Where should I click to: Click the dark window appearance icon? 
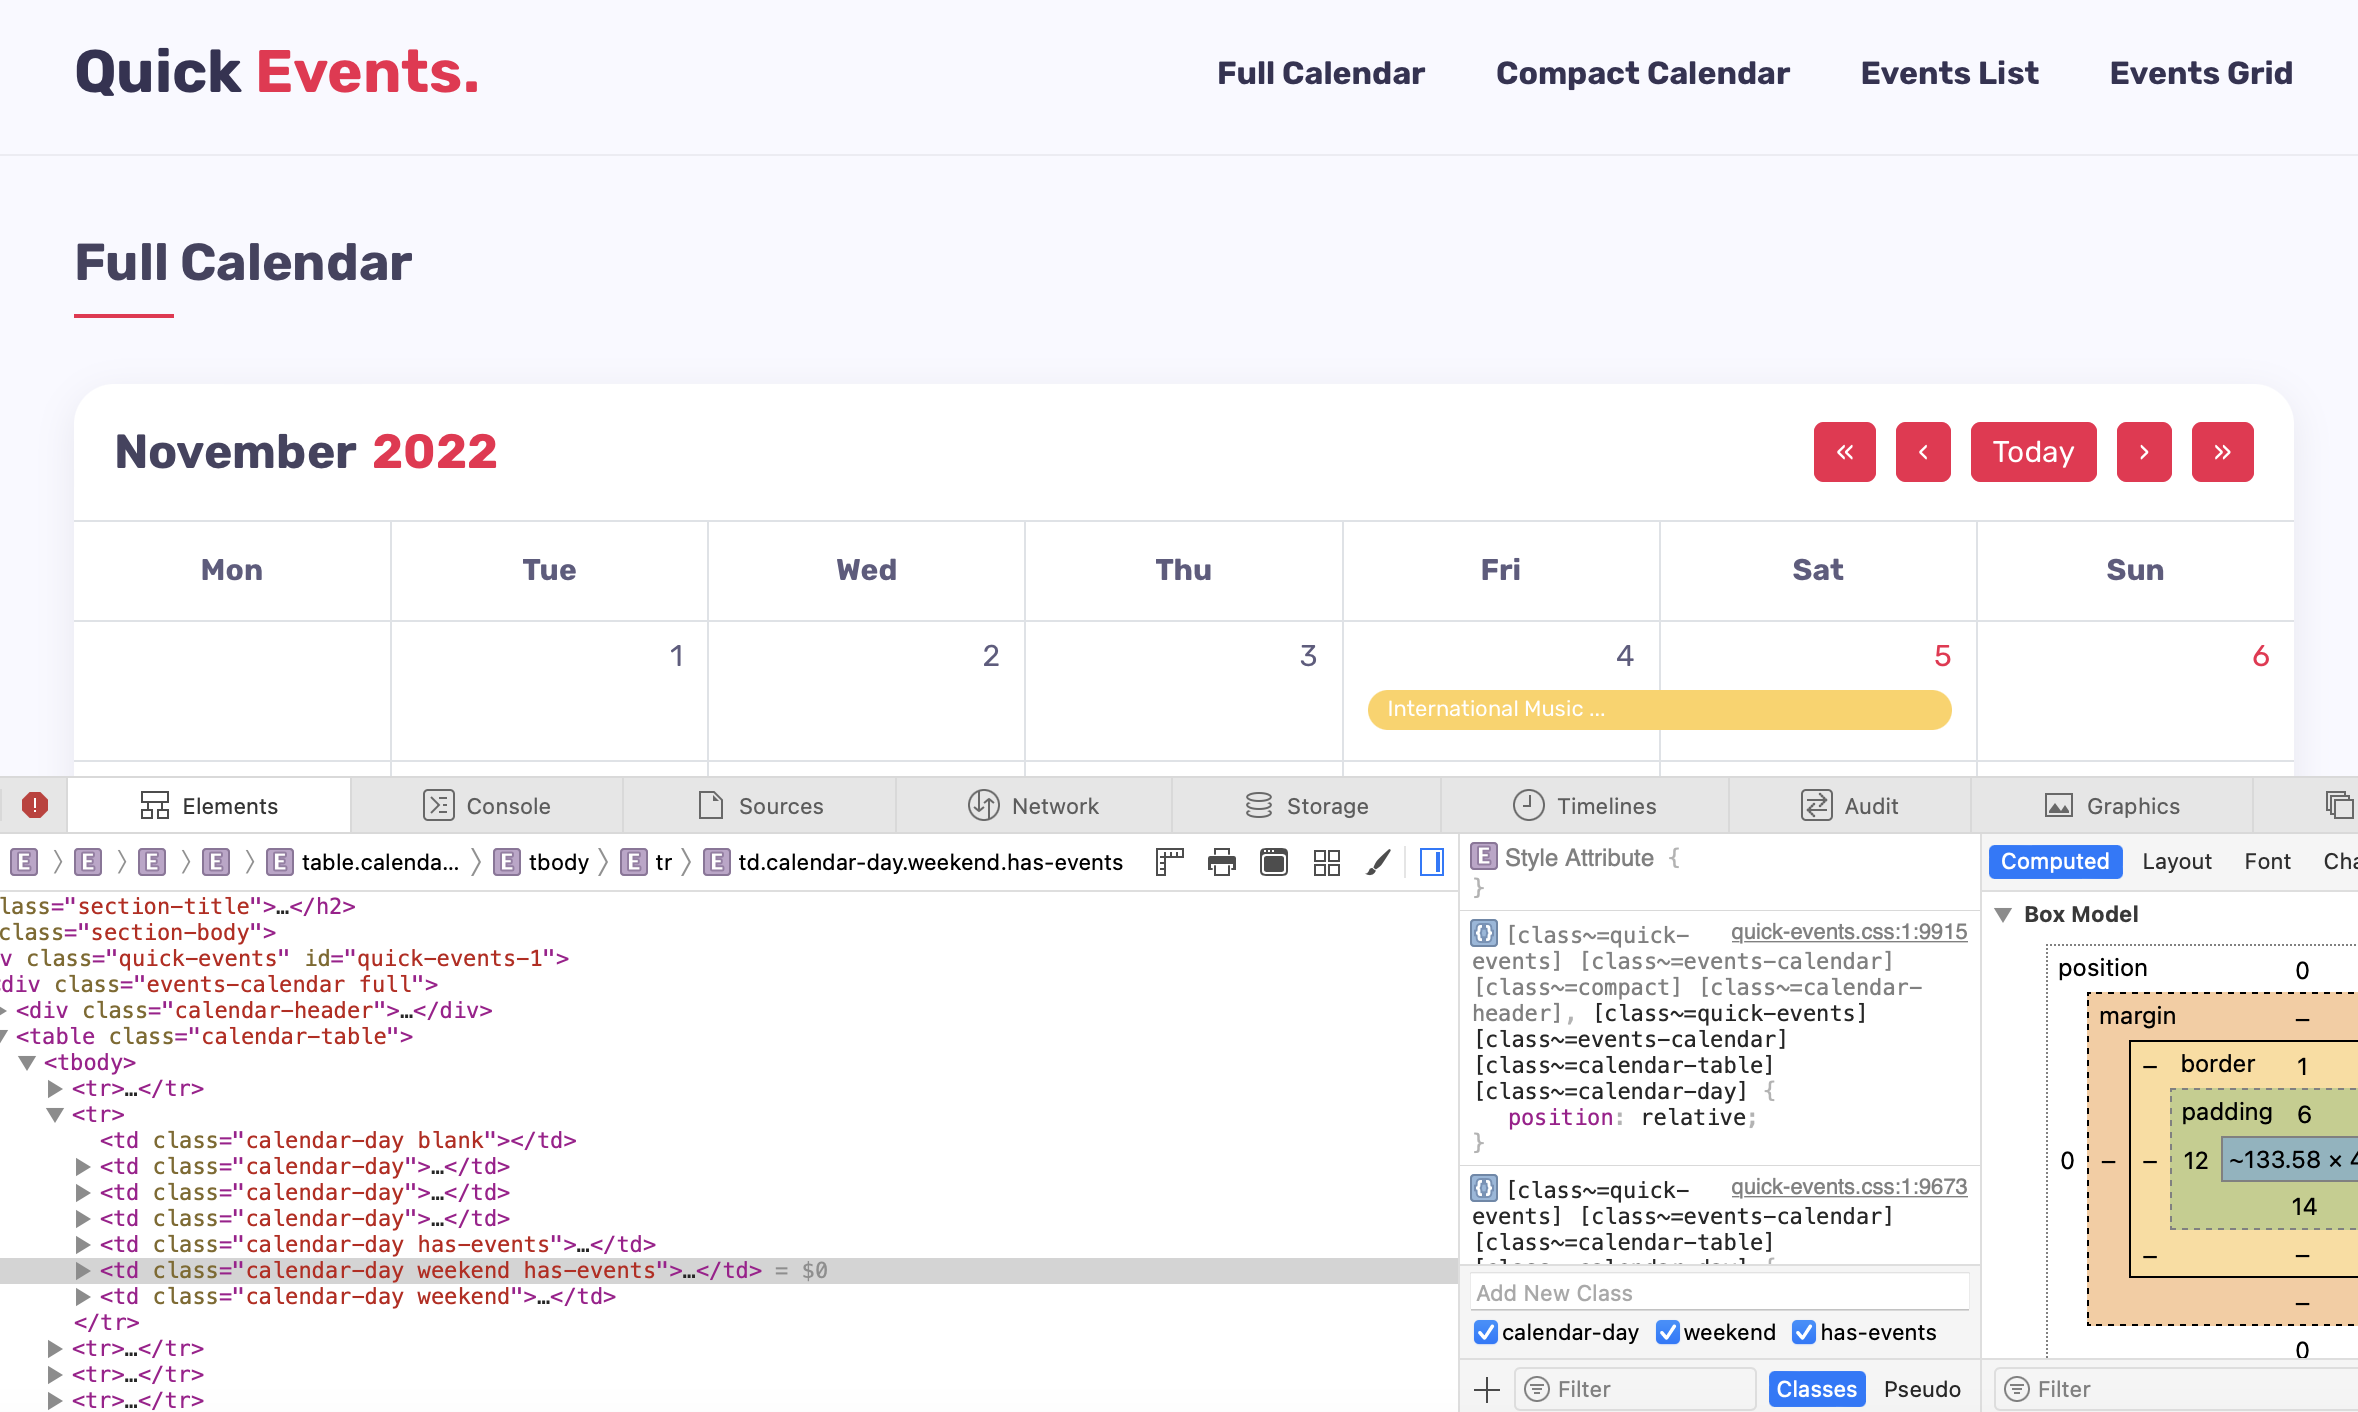1273,862
